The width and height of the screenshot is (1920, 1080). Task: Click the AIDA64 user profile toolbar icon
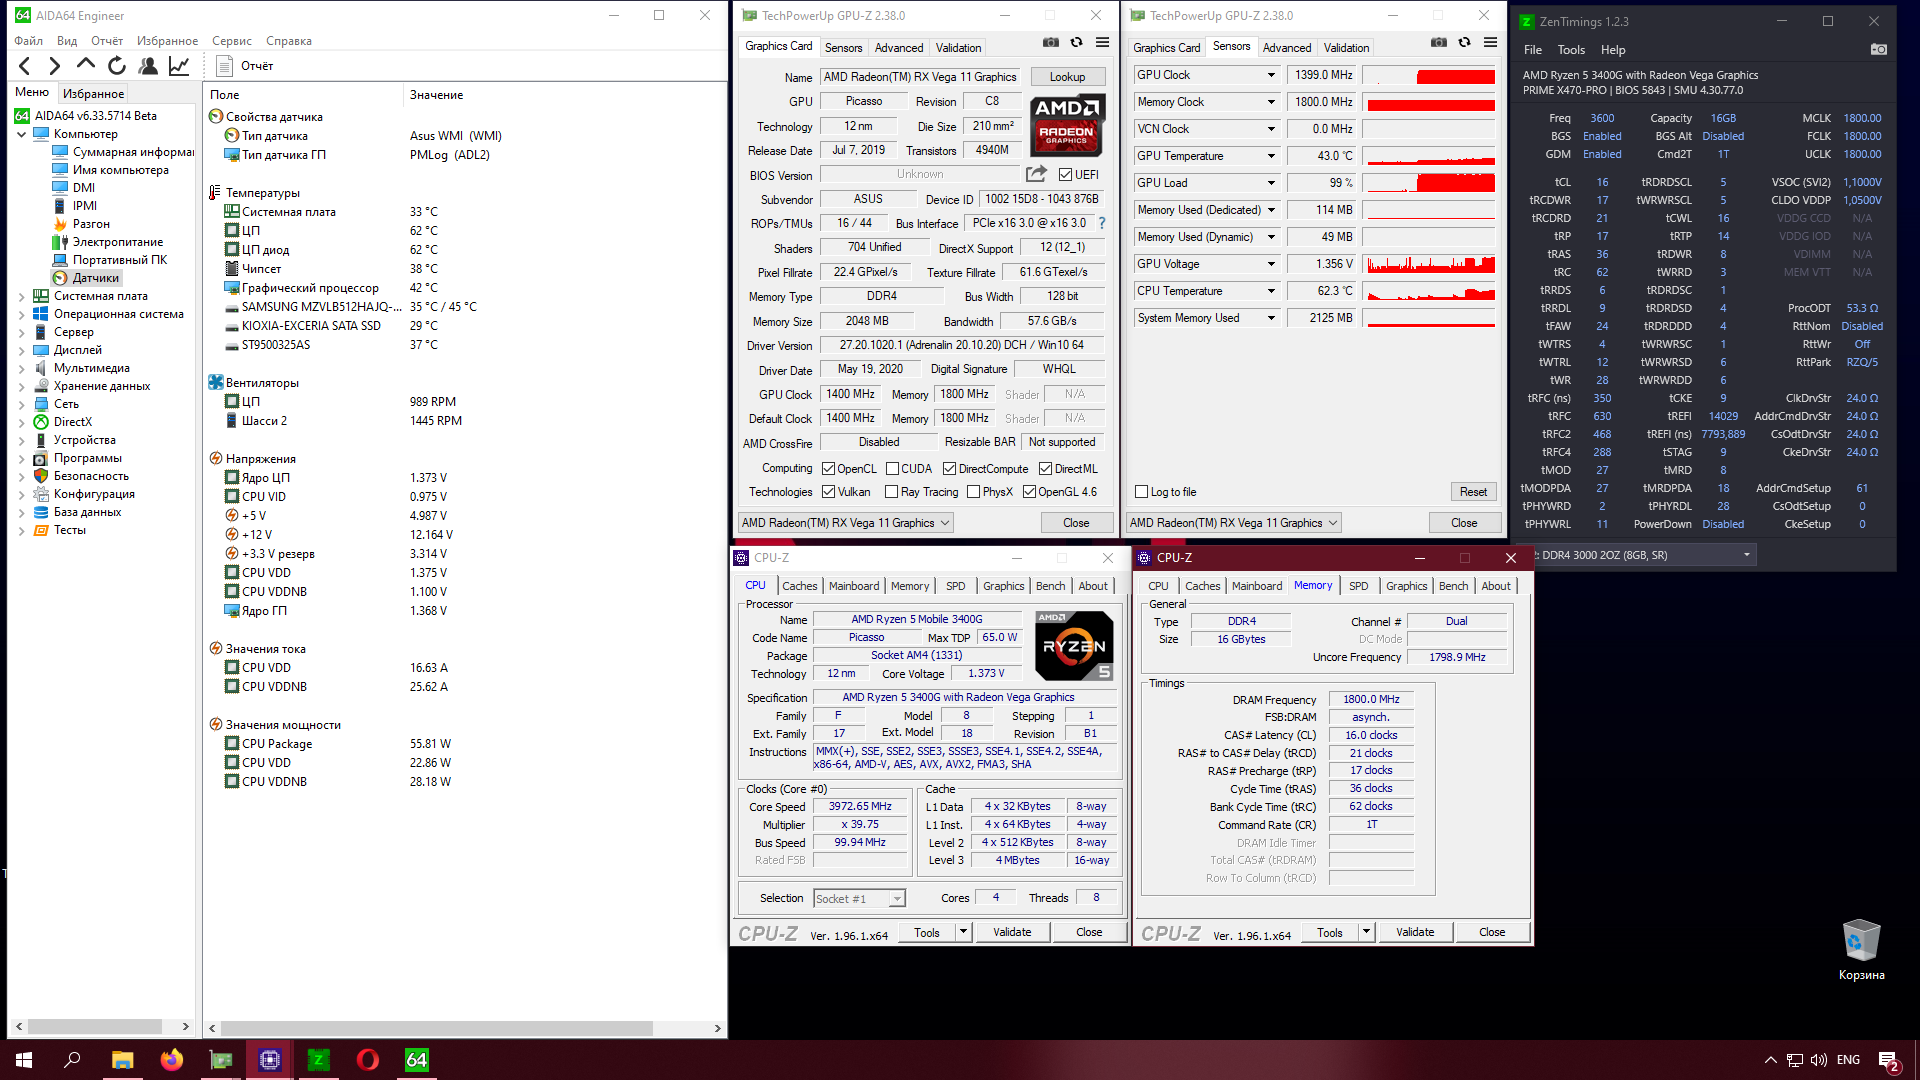pos(148,66)
